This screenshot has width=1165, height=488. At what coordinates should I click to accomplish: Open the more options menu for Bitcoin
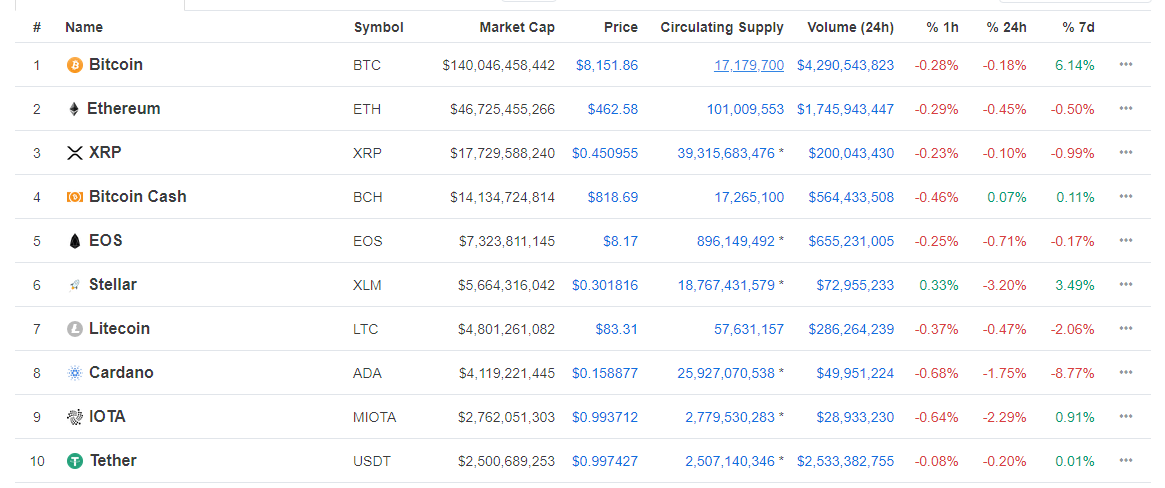tap(1126, 65)
